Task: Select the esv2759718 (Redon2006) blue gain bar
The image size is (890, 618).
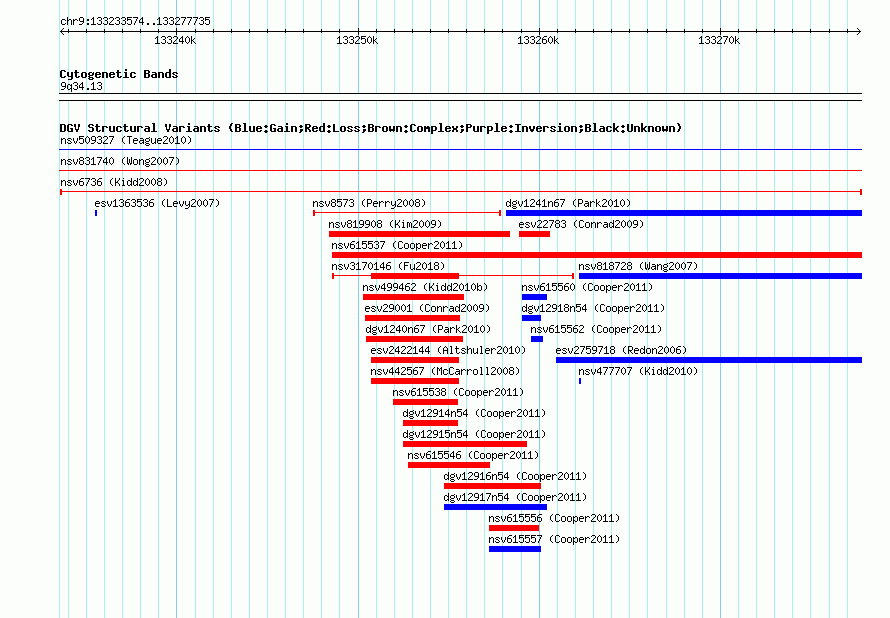Action: pyautogui.click(x=709, y=360)
